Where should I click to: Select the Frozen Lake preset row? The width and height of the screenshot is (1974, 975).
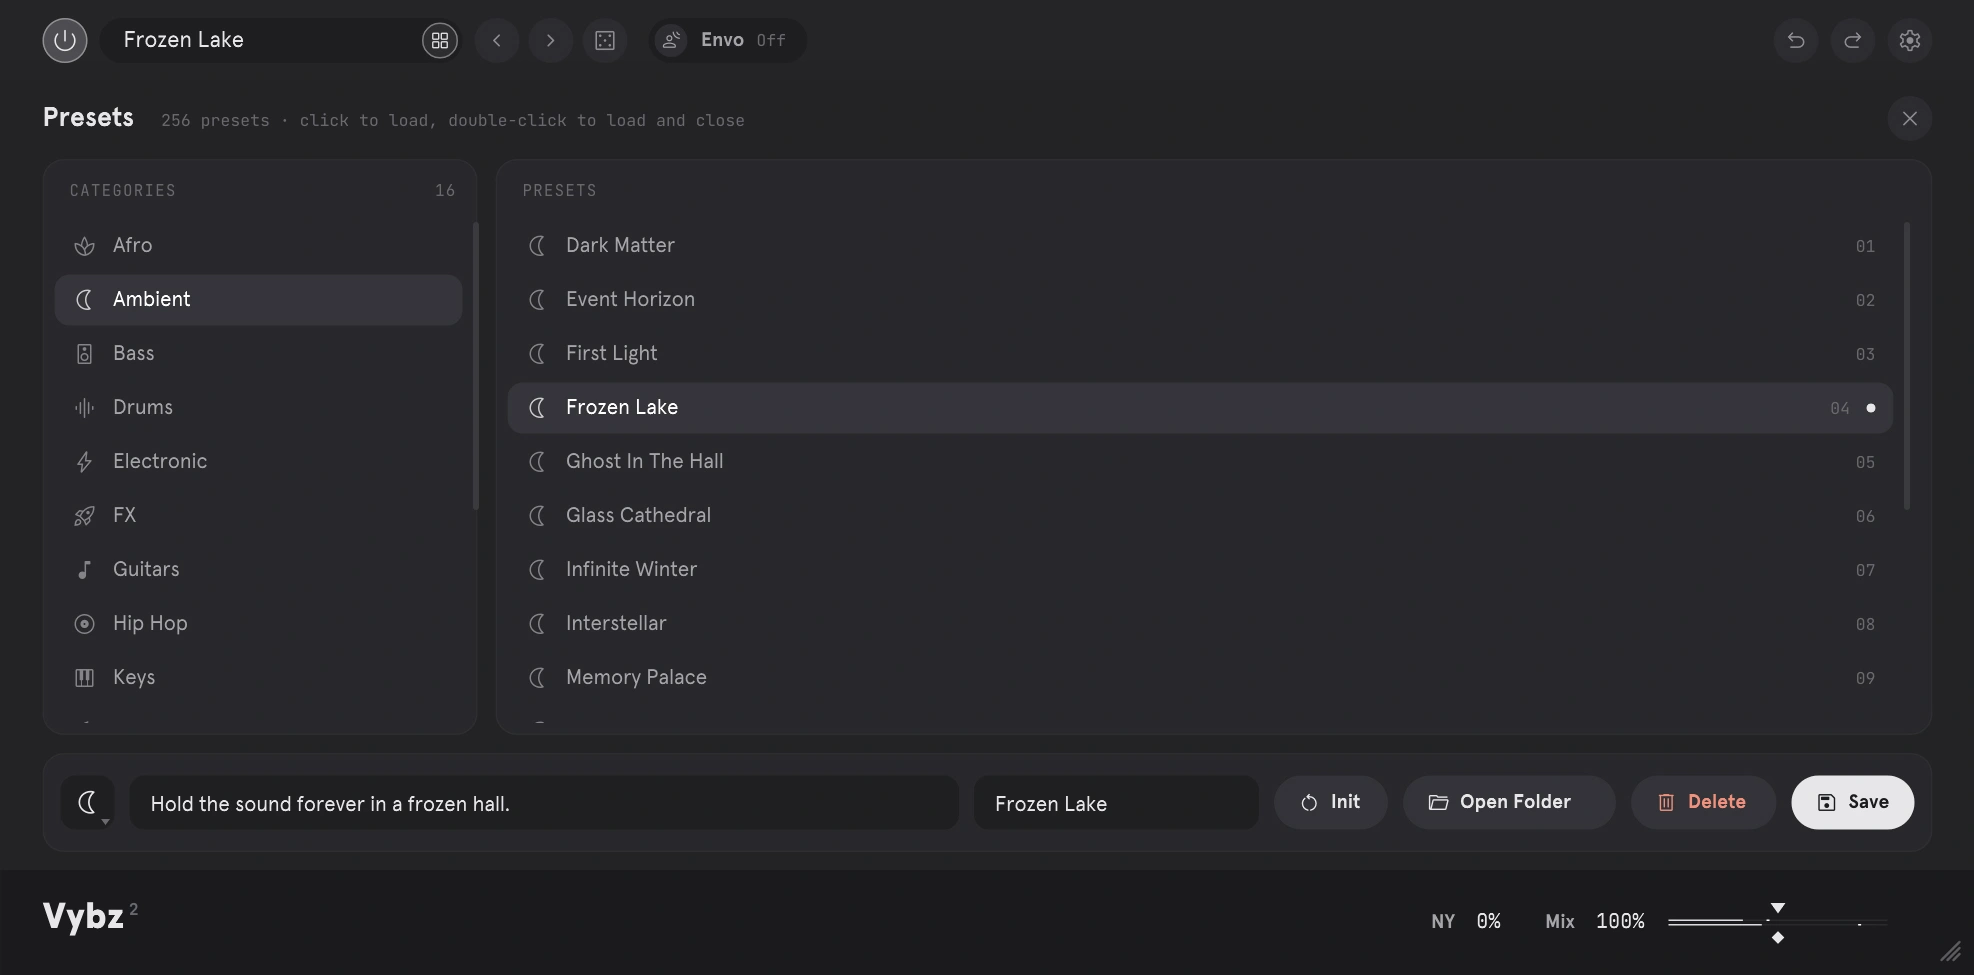1200,407
